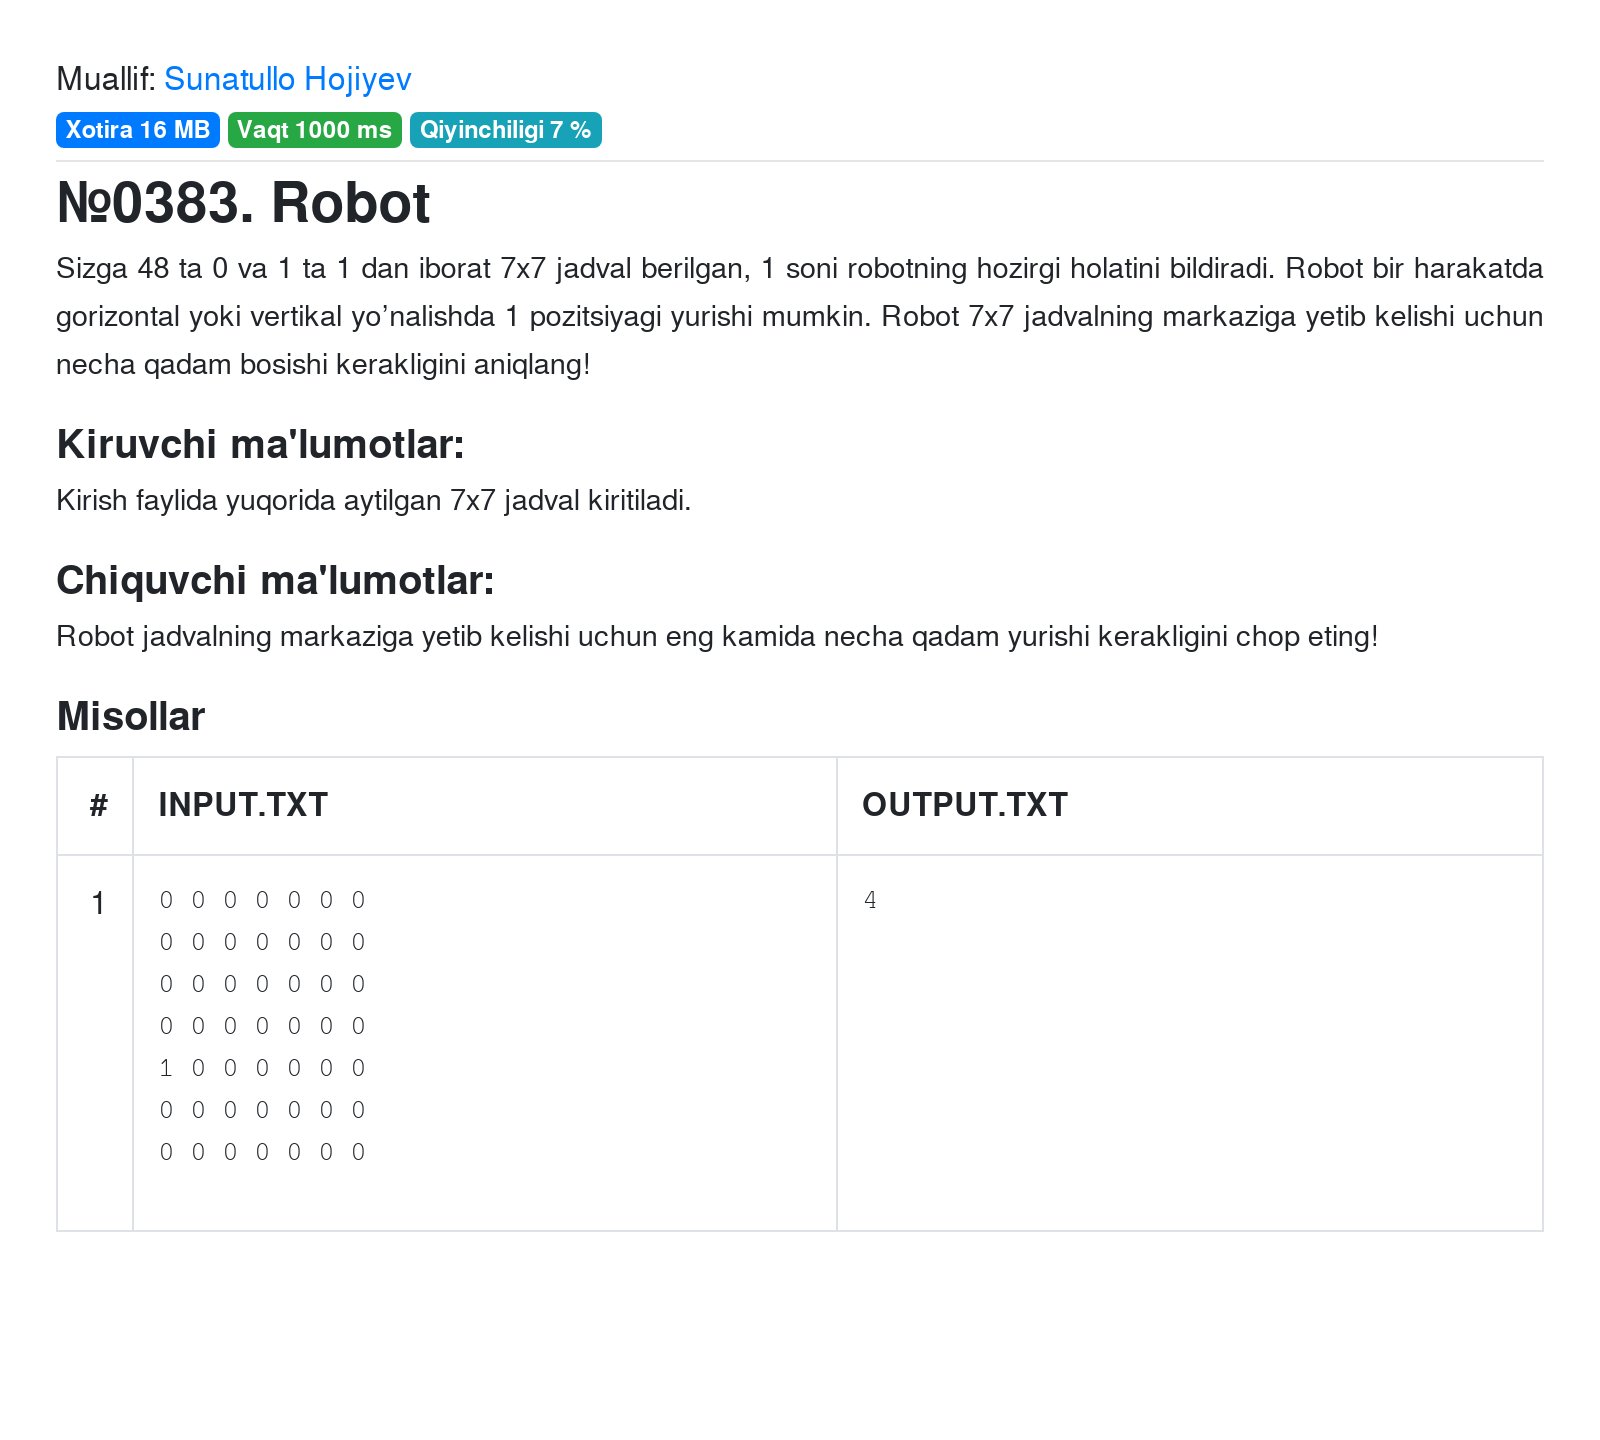Screen dimensions: 1600x1440
Task: Click the output value 4
Action: click(870, 900)
